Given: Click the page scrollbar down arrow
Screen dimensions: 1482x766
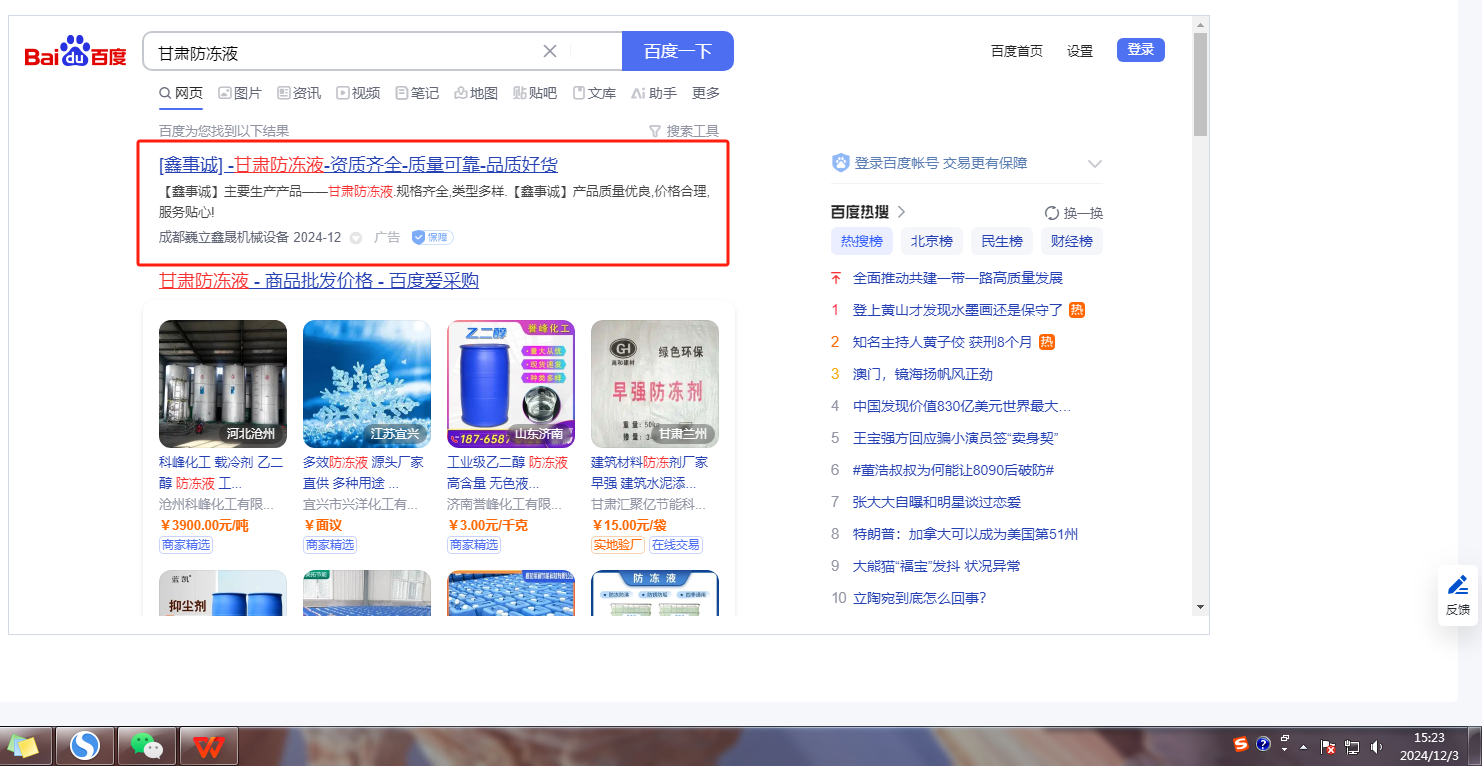Looking at the screenshot, I should pyautogui.click(x=1200, y=607).
